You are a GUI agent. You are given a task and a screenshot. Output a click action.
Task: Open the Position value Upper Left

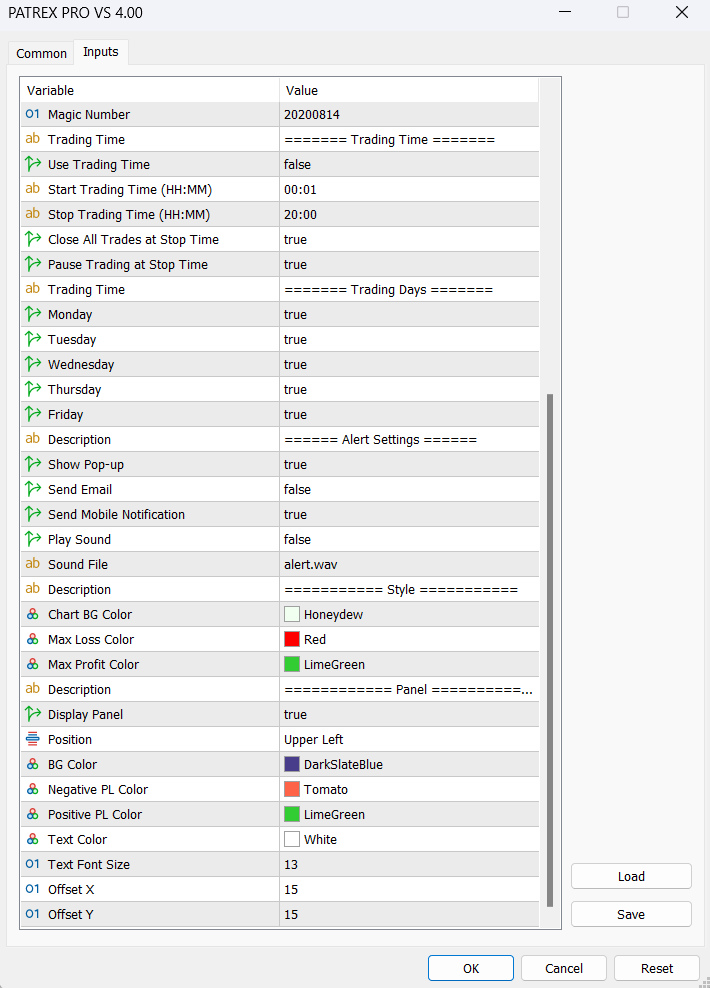409,740
